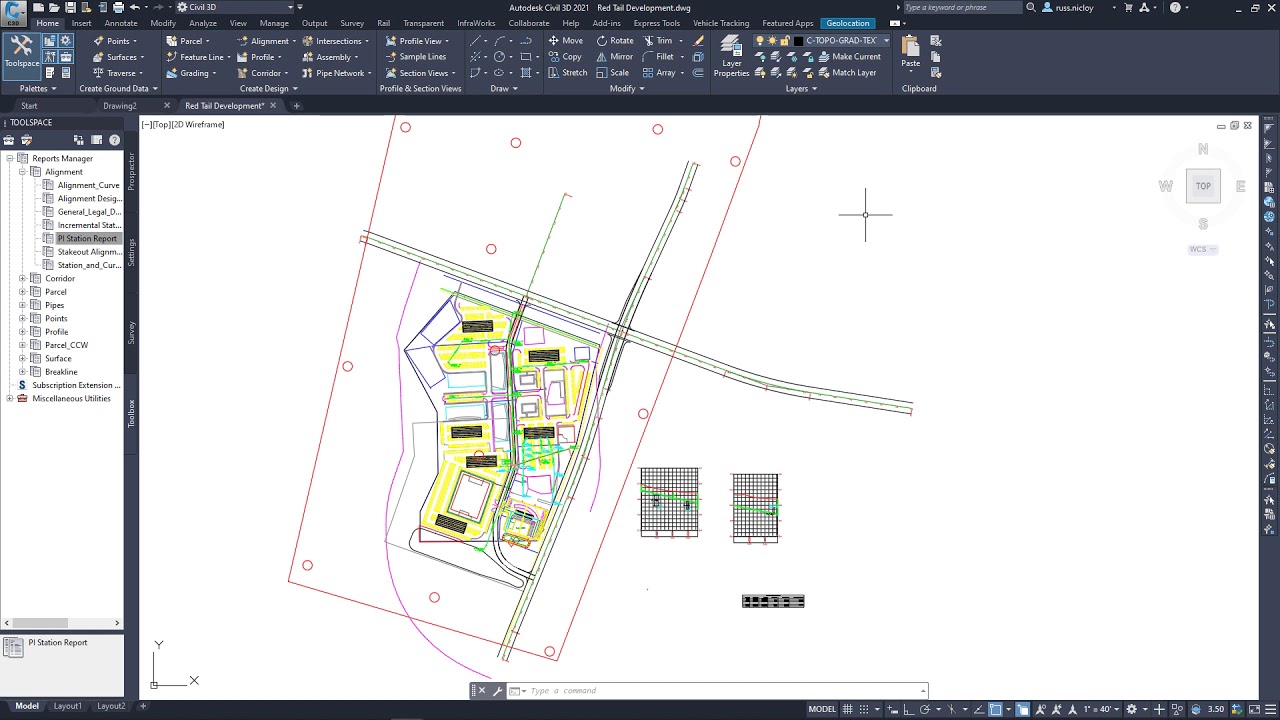This screenshot has width=1280, height=720.
Task: Switch to Drawing2 document tab
Action: [x=120, y=105]
